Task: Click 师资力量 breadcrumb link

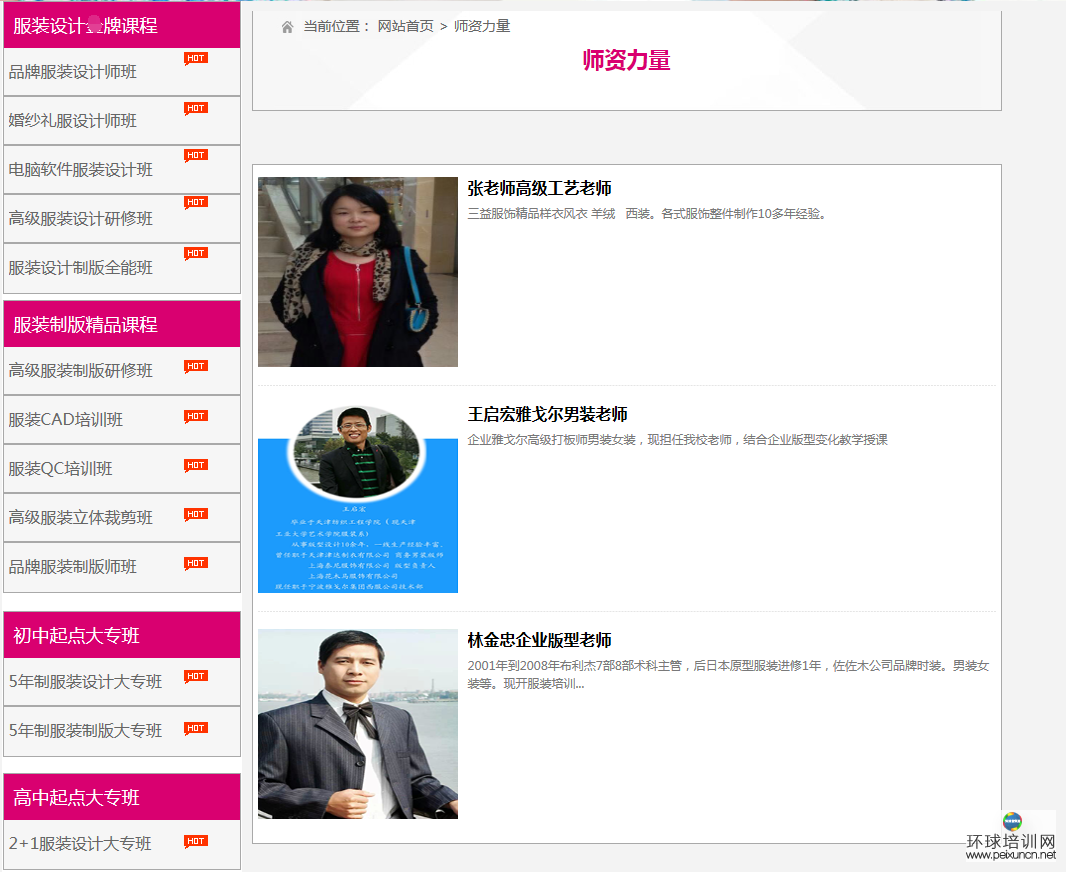Action: 482,27
